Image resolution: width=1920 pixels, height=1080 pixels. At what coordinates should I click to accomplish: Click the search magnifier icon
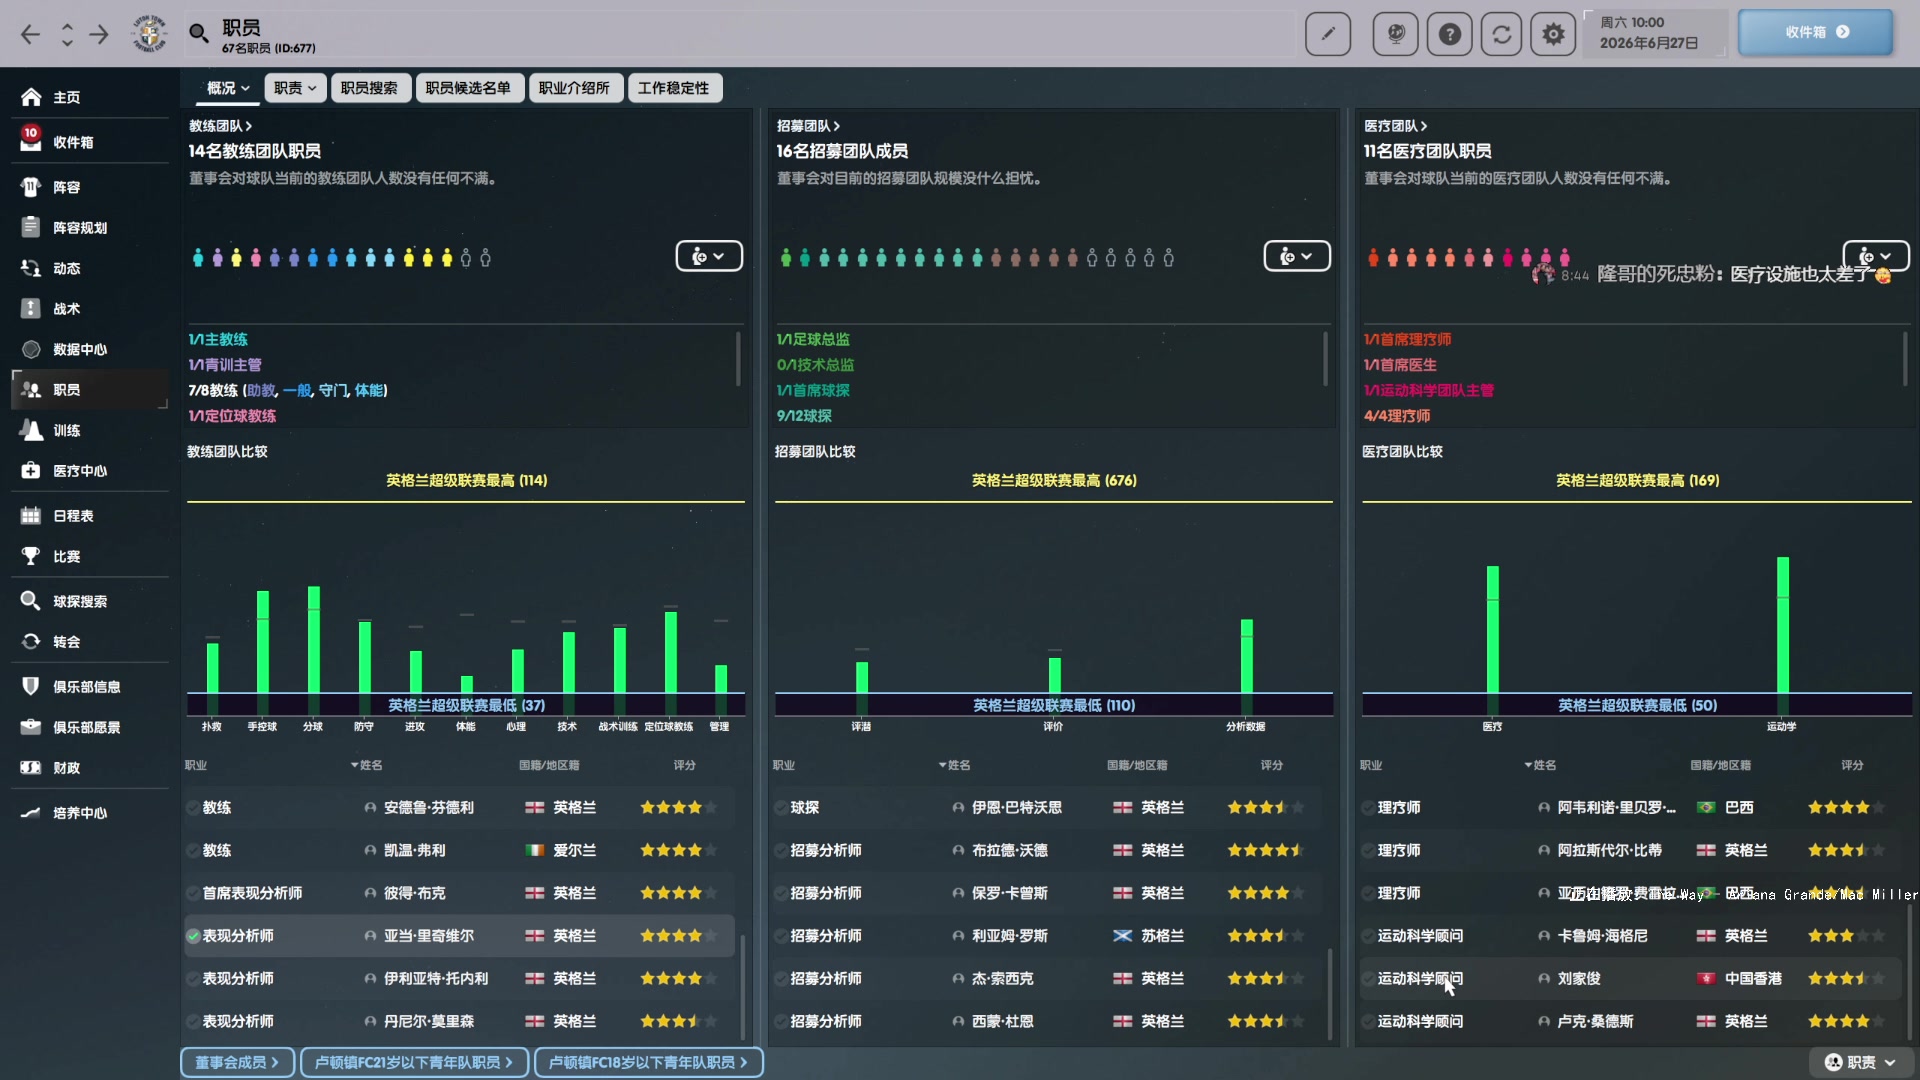pos(199,35)
